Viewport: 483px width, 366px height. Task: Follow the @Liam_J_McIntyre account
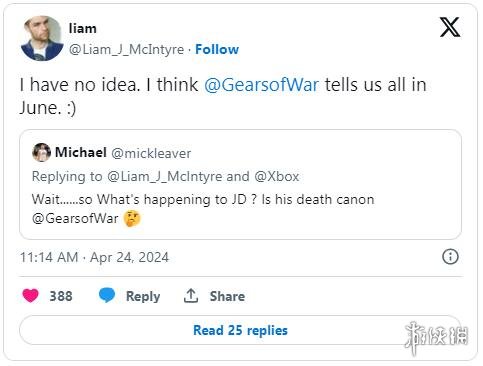pos(217,49)
